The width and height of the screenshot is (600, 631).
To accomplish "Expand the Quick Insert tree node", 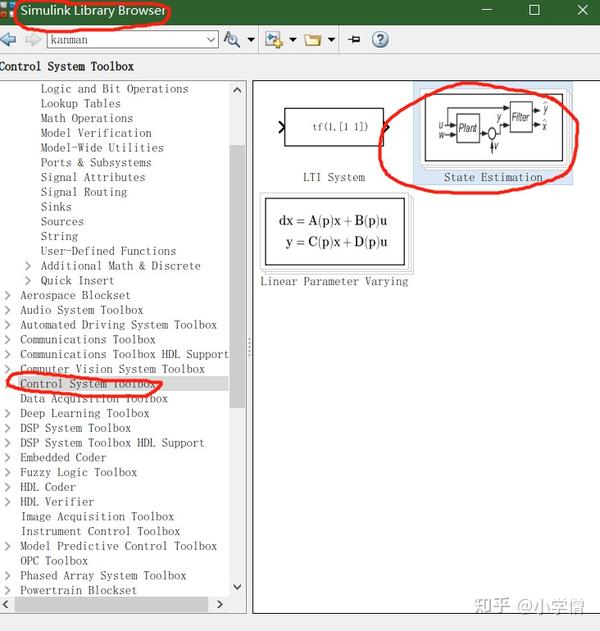I will tap(27, 280).
